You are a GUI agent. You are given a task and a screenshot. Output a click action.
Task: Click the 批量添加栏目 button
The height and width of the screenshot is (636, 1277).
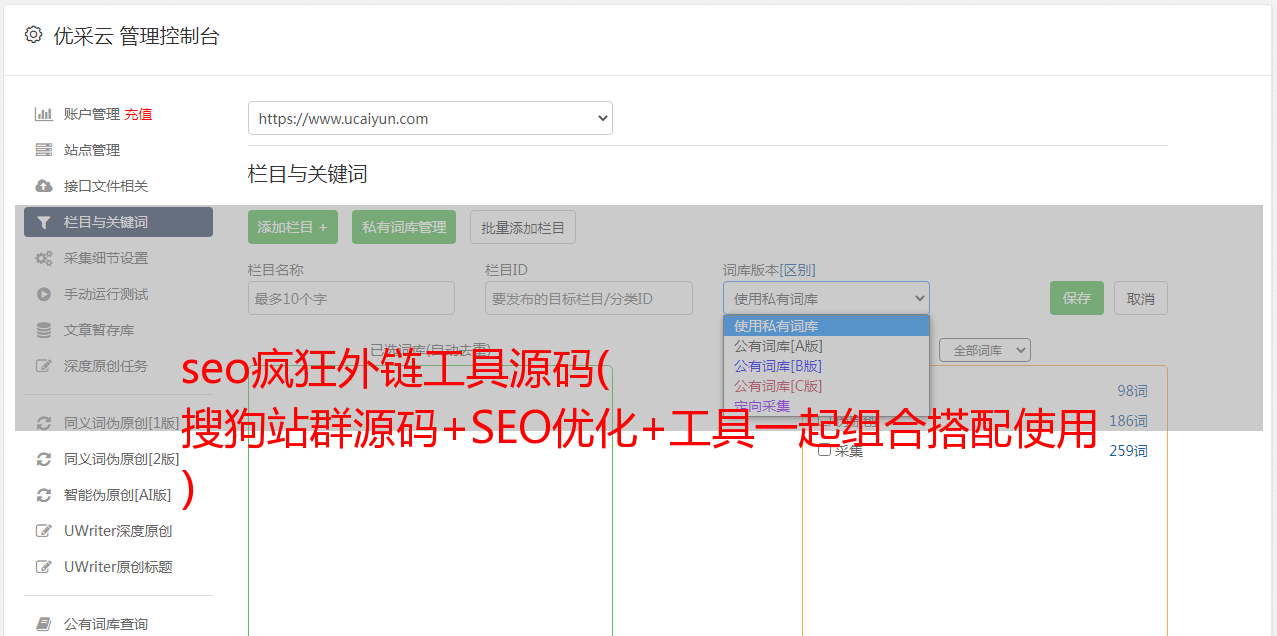523,227
